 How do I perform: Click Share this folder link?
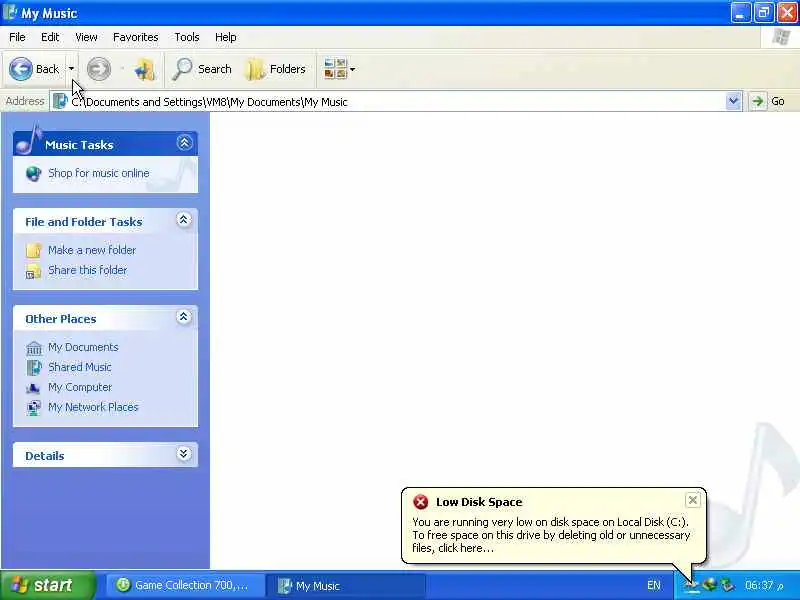coord(87,270)
